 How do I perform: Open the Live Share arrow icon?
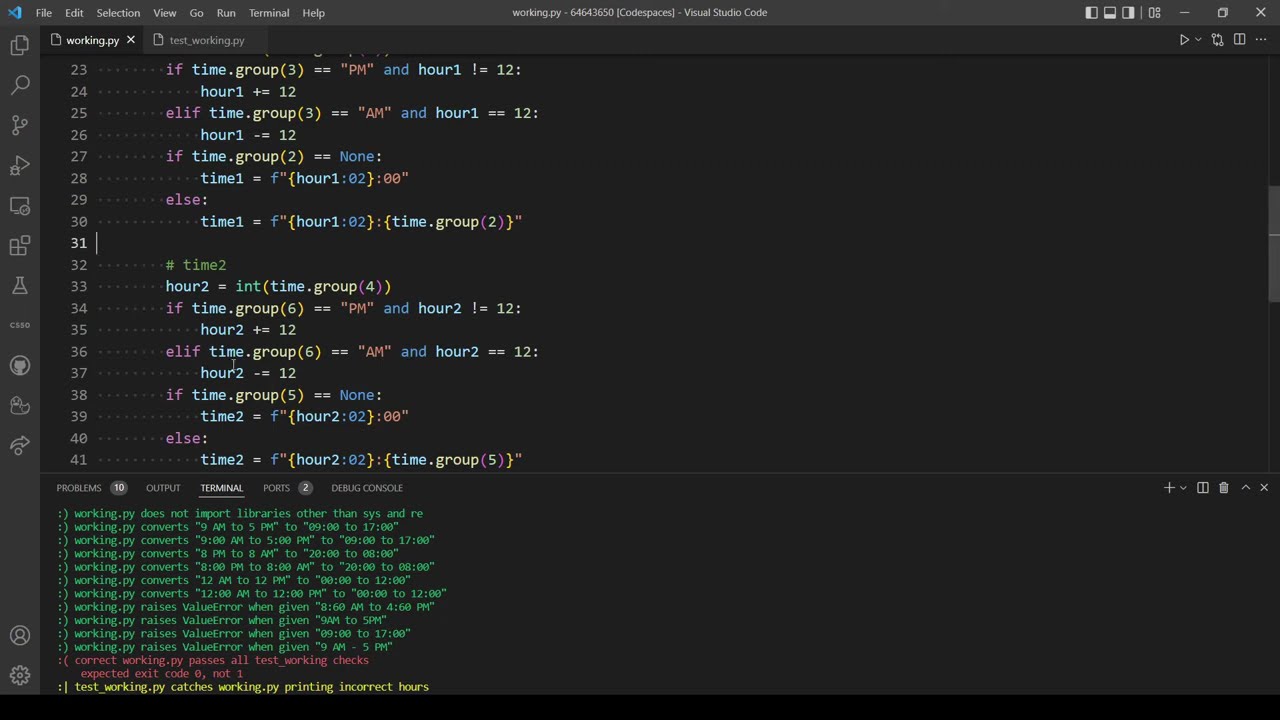tap(20, 445)
